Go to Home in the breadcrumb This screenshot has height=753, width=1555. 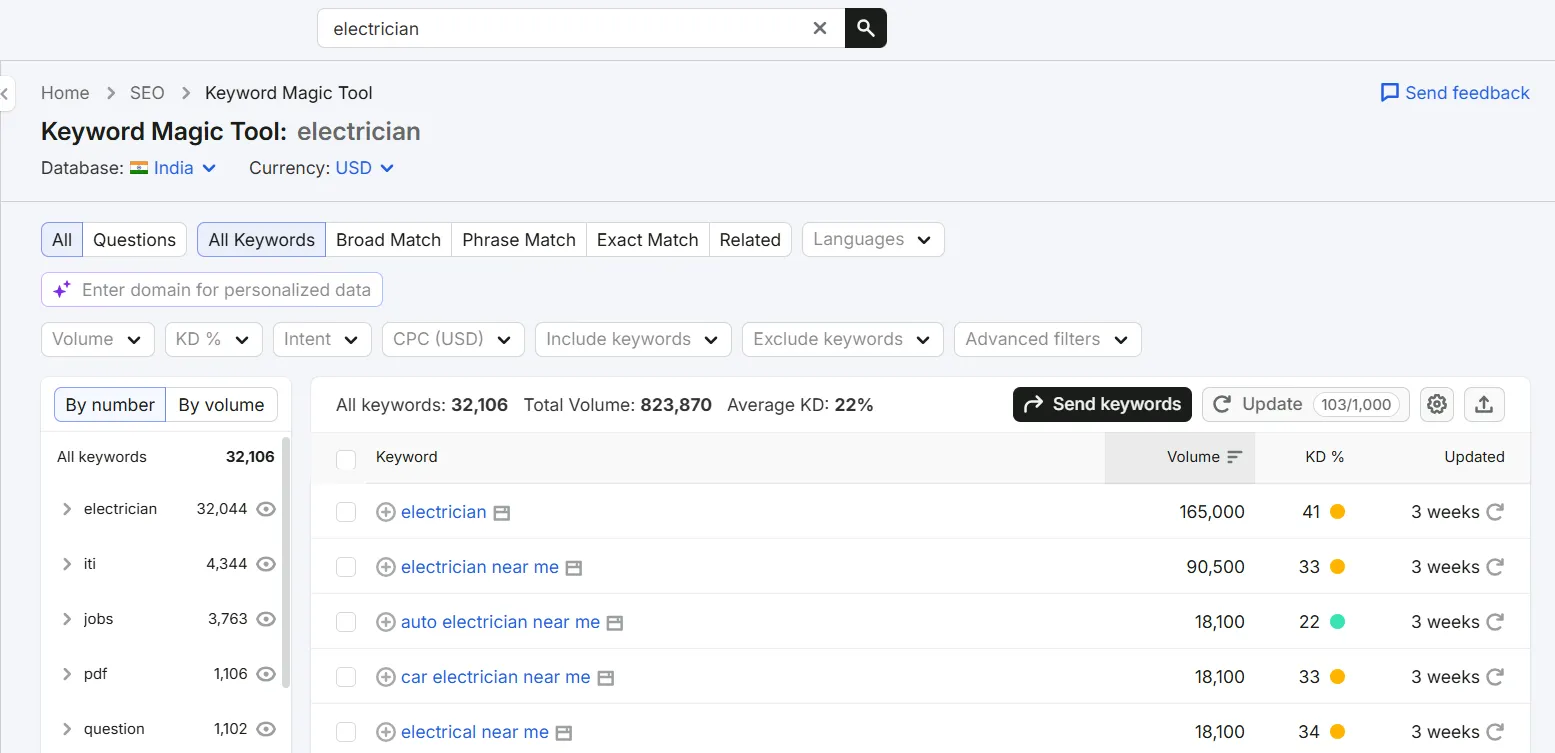point(65,93)
